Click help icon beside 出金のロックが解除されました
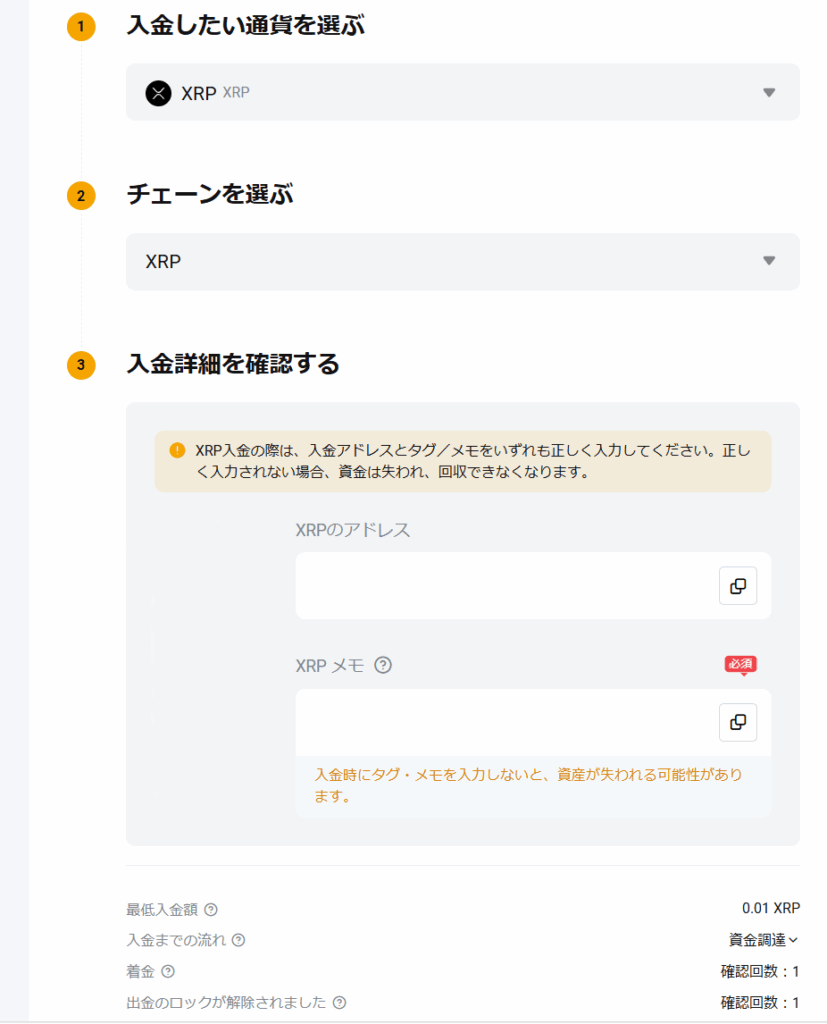827x1024 pixels. click(339, 1002)
